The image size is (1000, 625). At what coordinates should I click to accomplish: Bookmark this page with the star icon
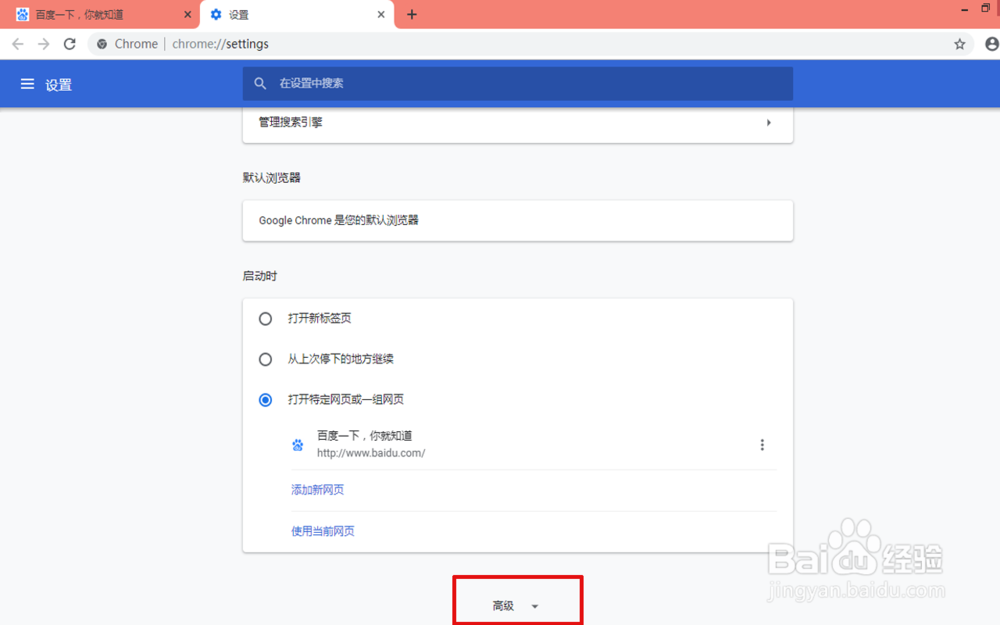pos(959,44)
